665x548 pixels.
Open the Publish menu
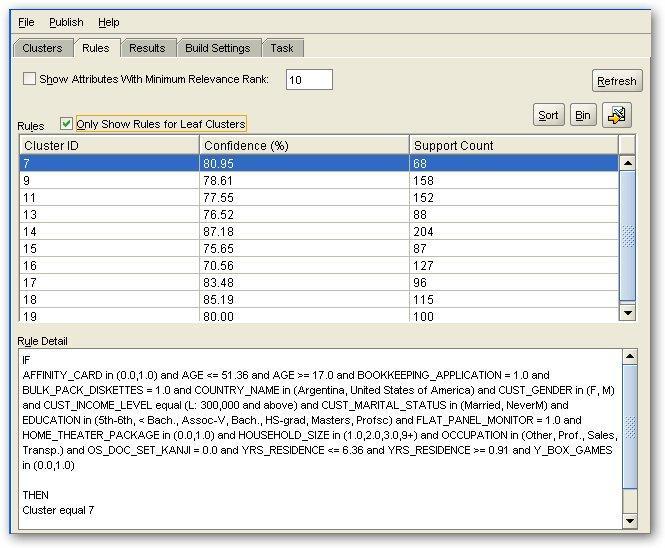66,22
